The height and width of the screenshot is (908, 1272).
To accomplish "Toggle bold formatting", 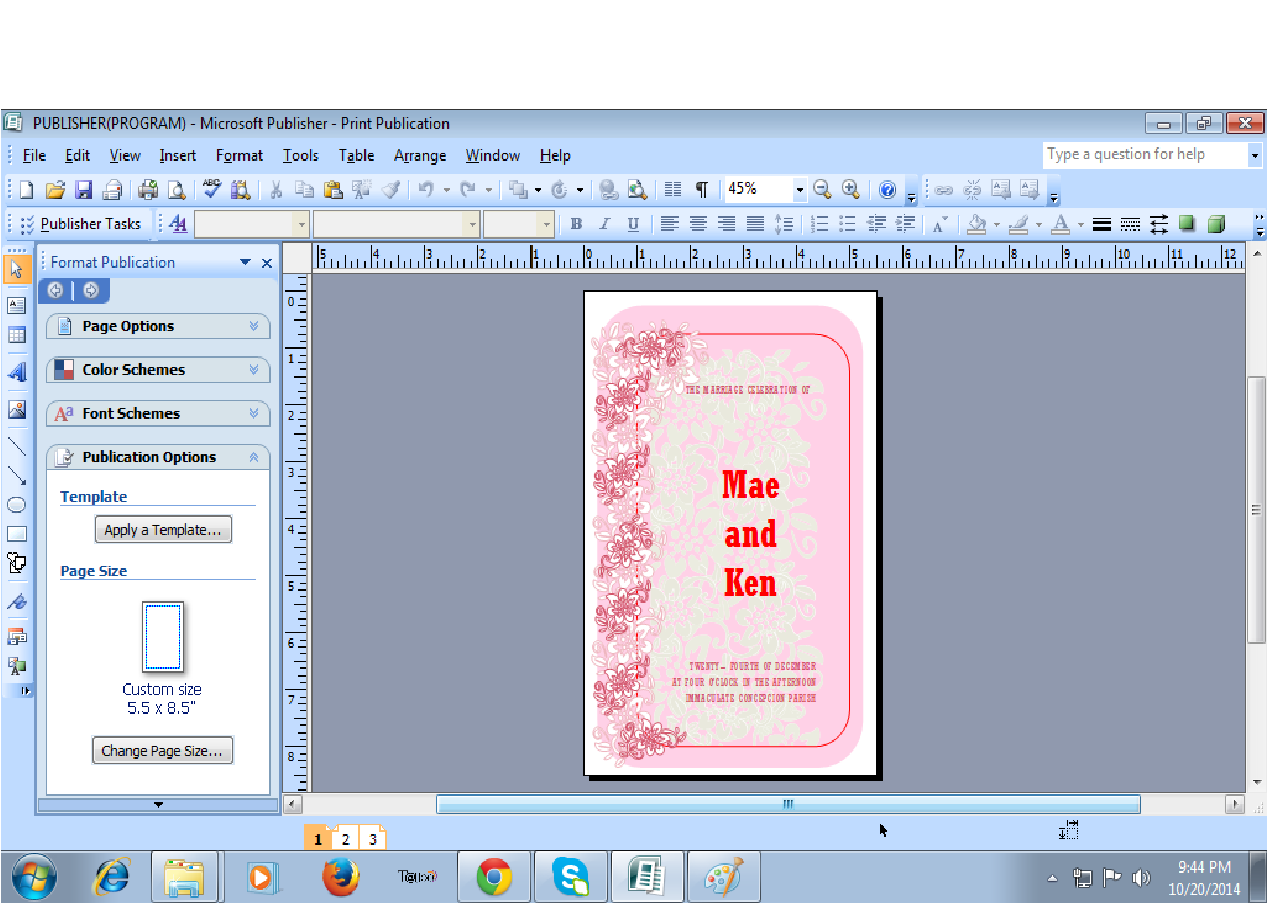I will 577,224.
